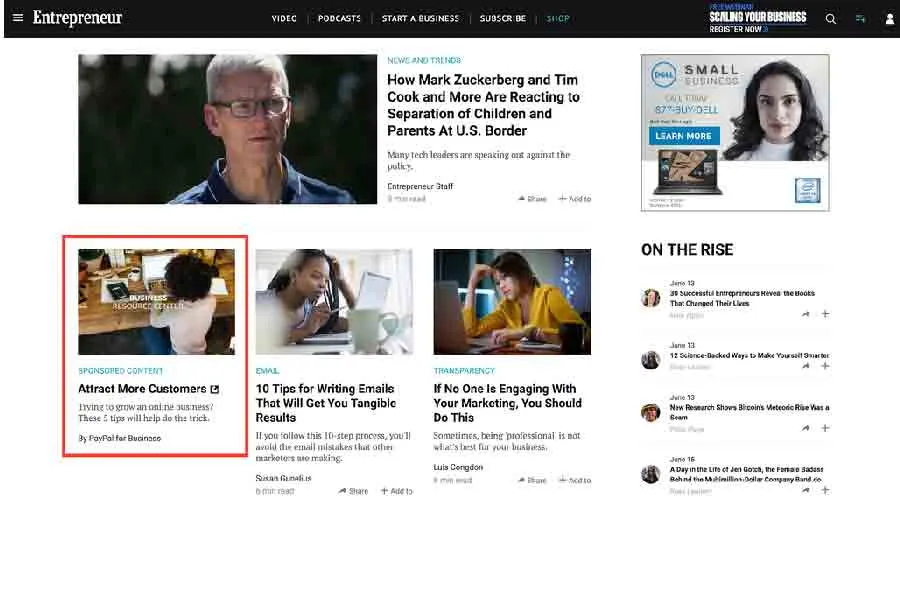Select Start a Business in navigation

coord(420,19)
